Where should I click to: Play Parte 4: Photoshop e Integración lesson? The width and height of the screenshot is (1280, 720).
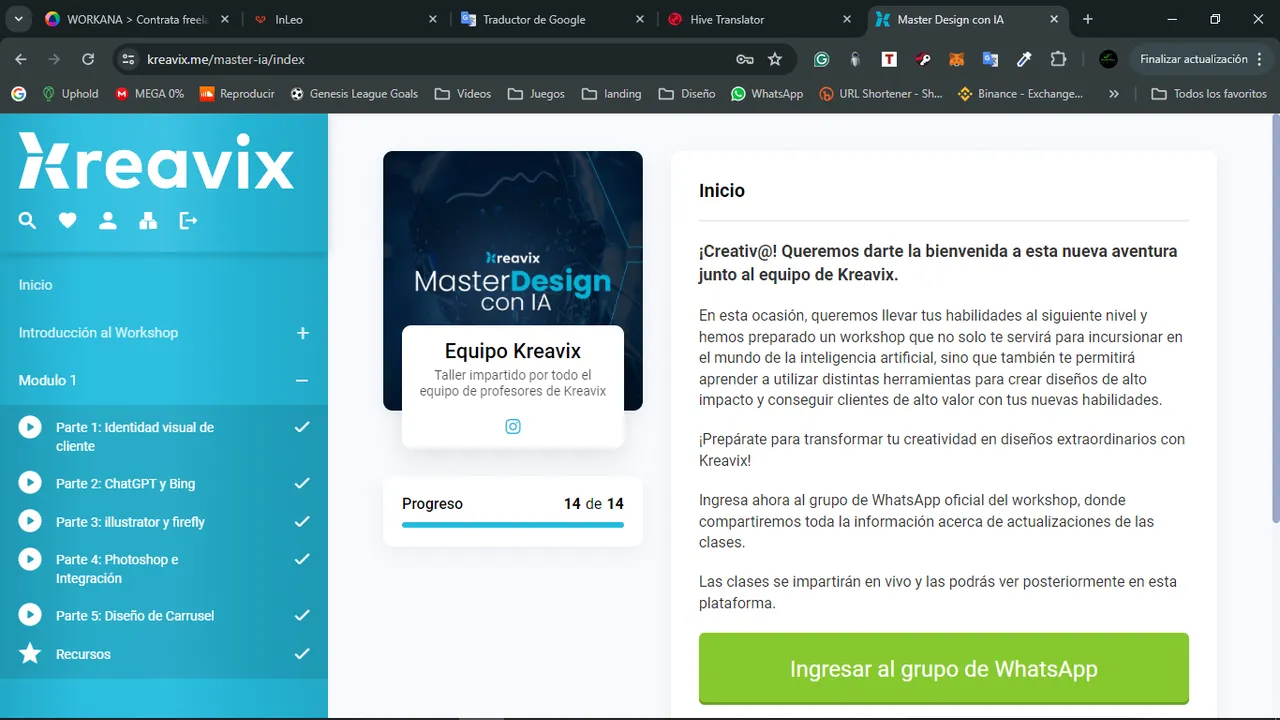[30, 559]
